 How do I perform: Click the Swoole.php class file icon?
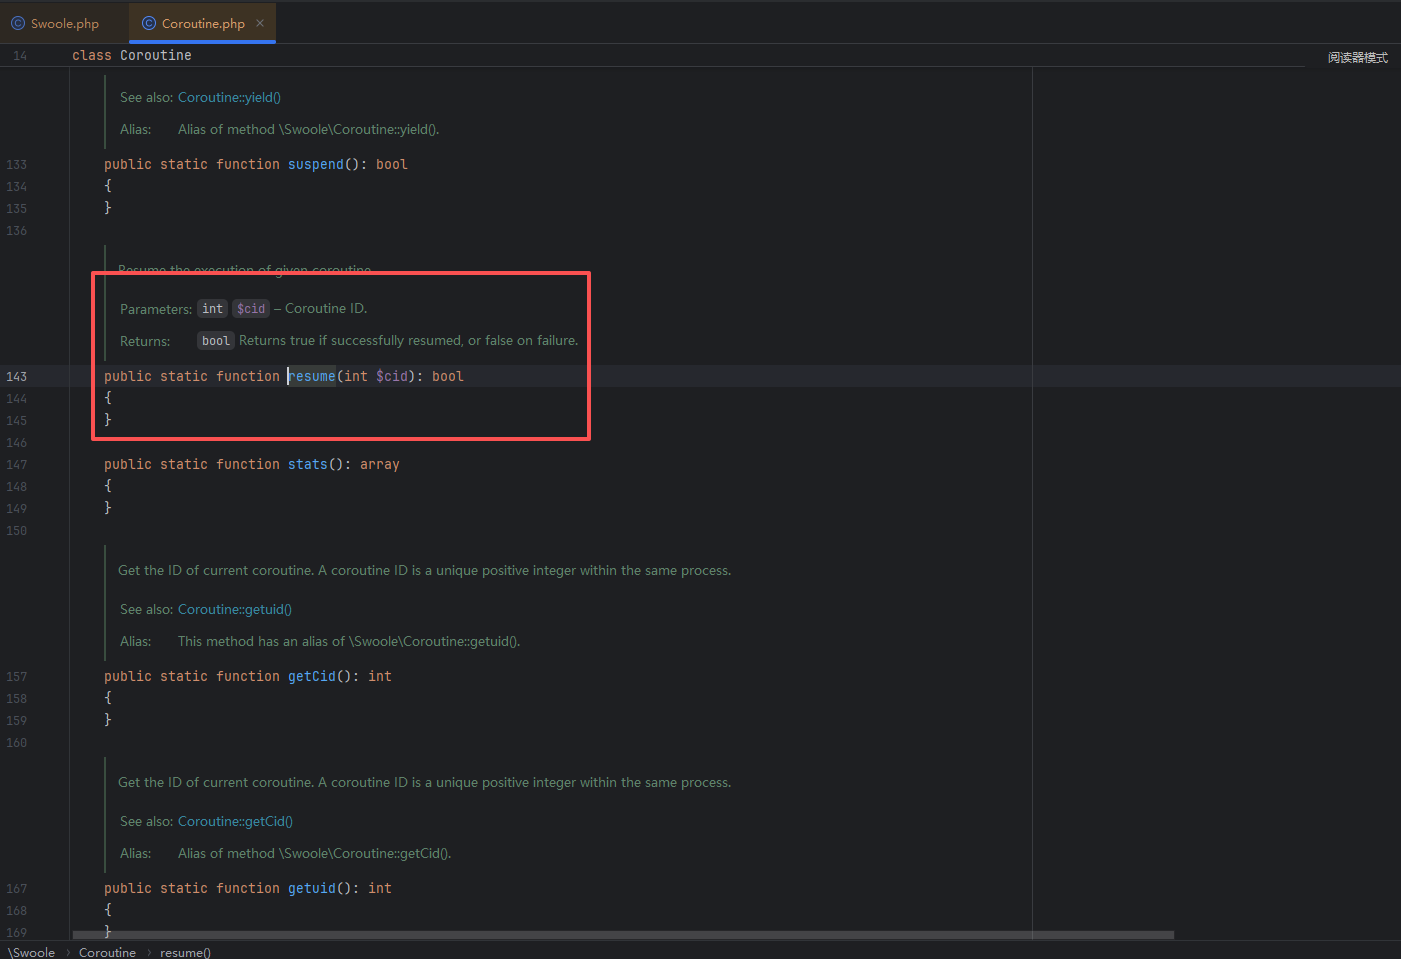pyautogui.click(x=18, y=23)
